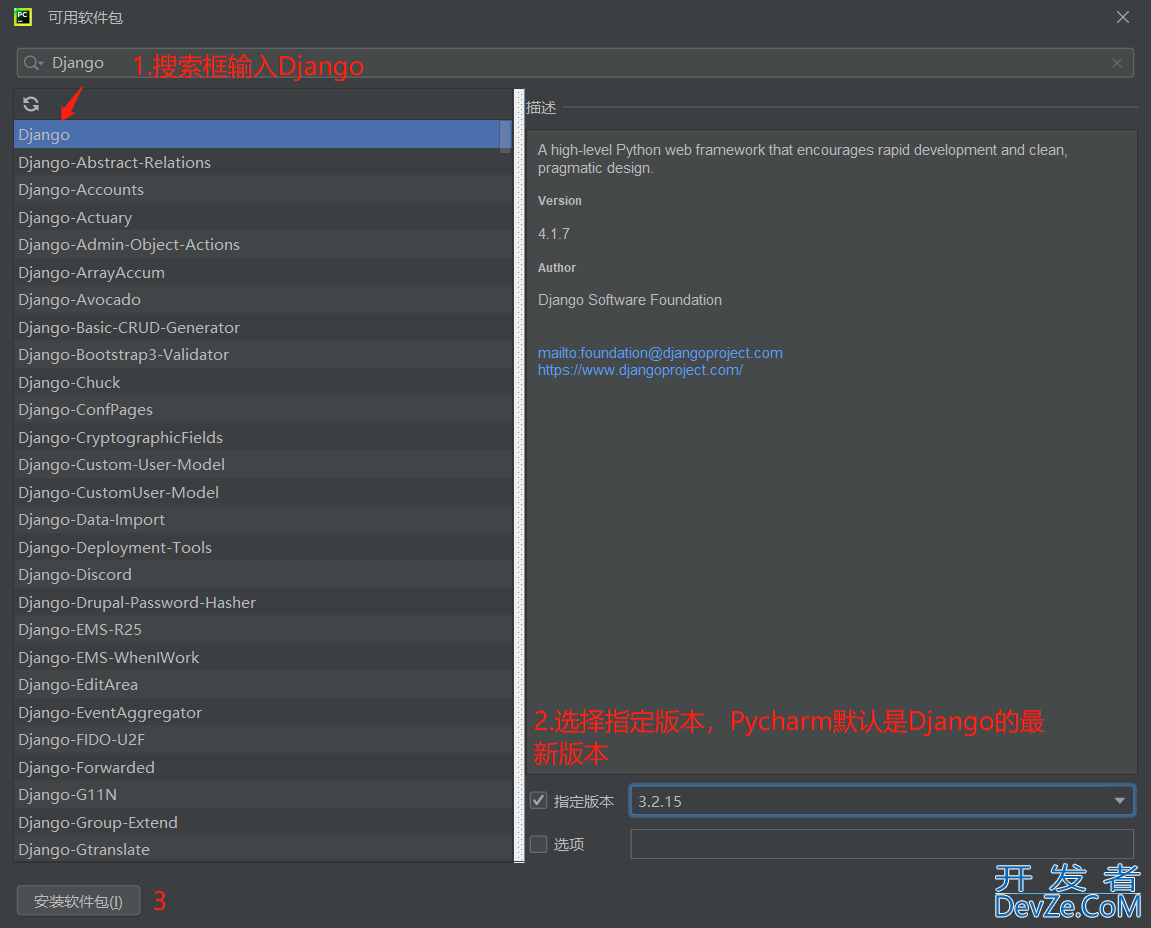Select Django-ArrayAccum package

262,272
